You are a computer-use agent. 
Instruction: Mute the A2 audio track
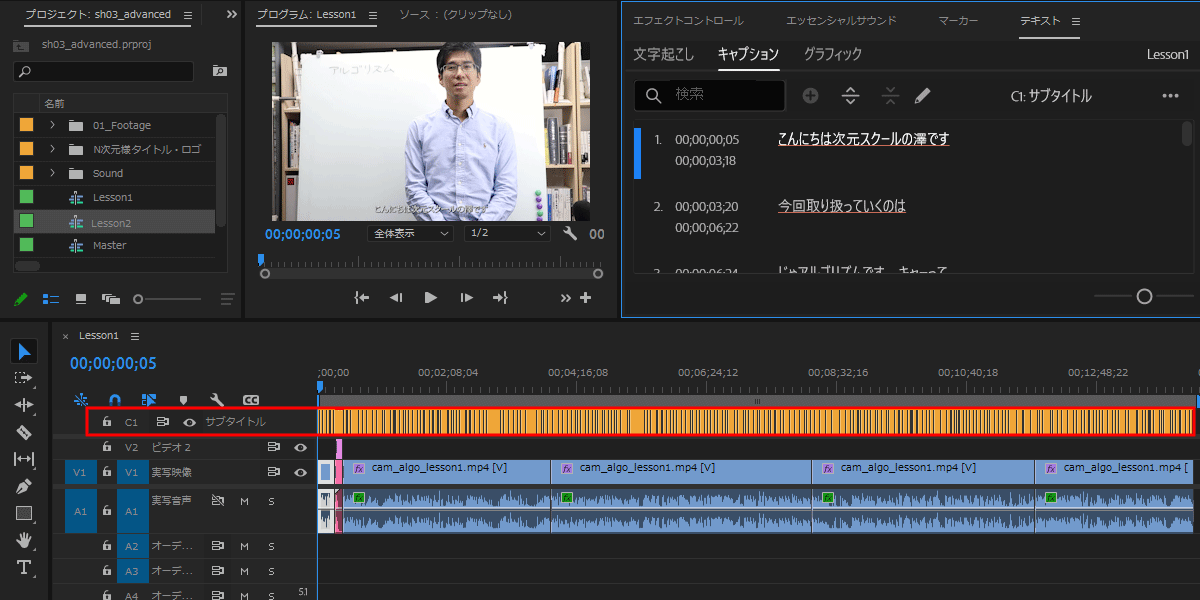tap(244, 546)
